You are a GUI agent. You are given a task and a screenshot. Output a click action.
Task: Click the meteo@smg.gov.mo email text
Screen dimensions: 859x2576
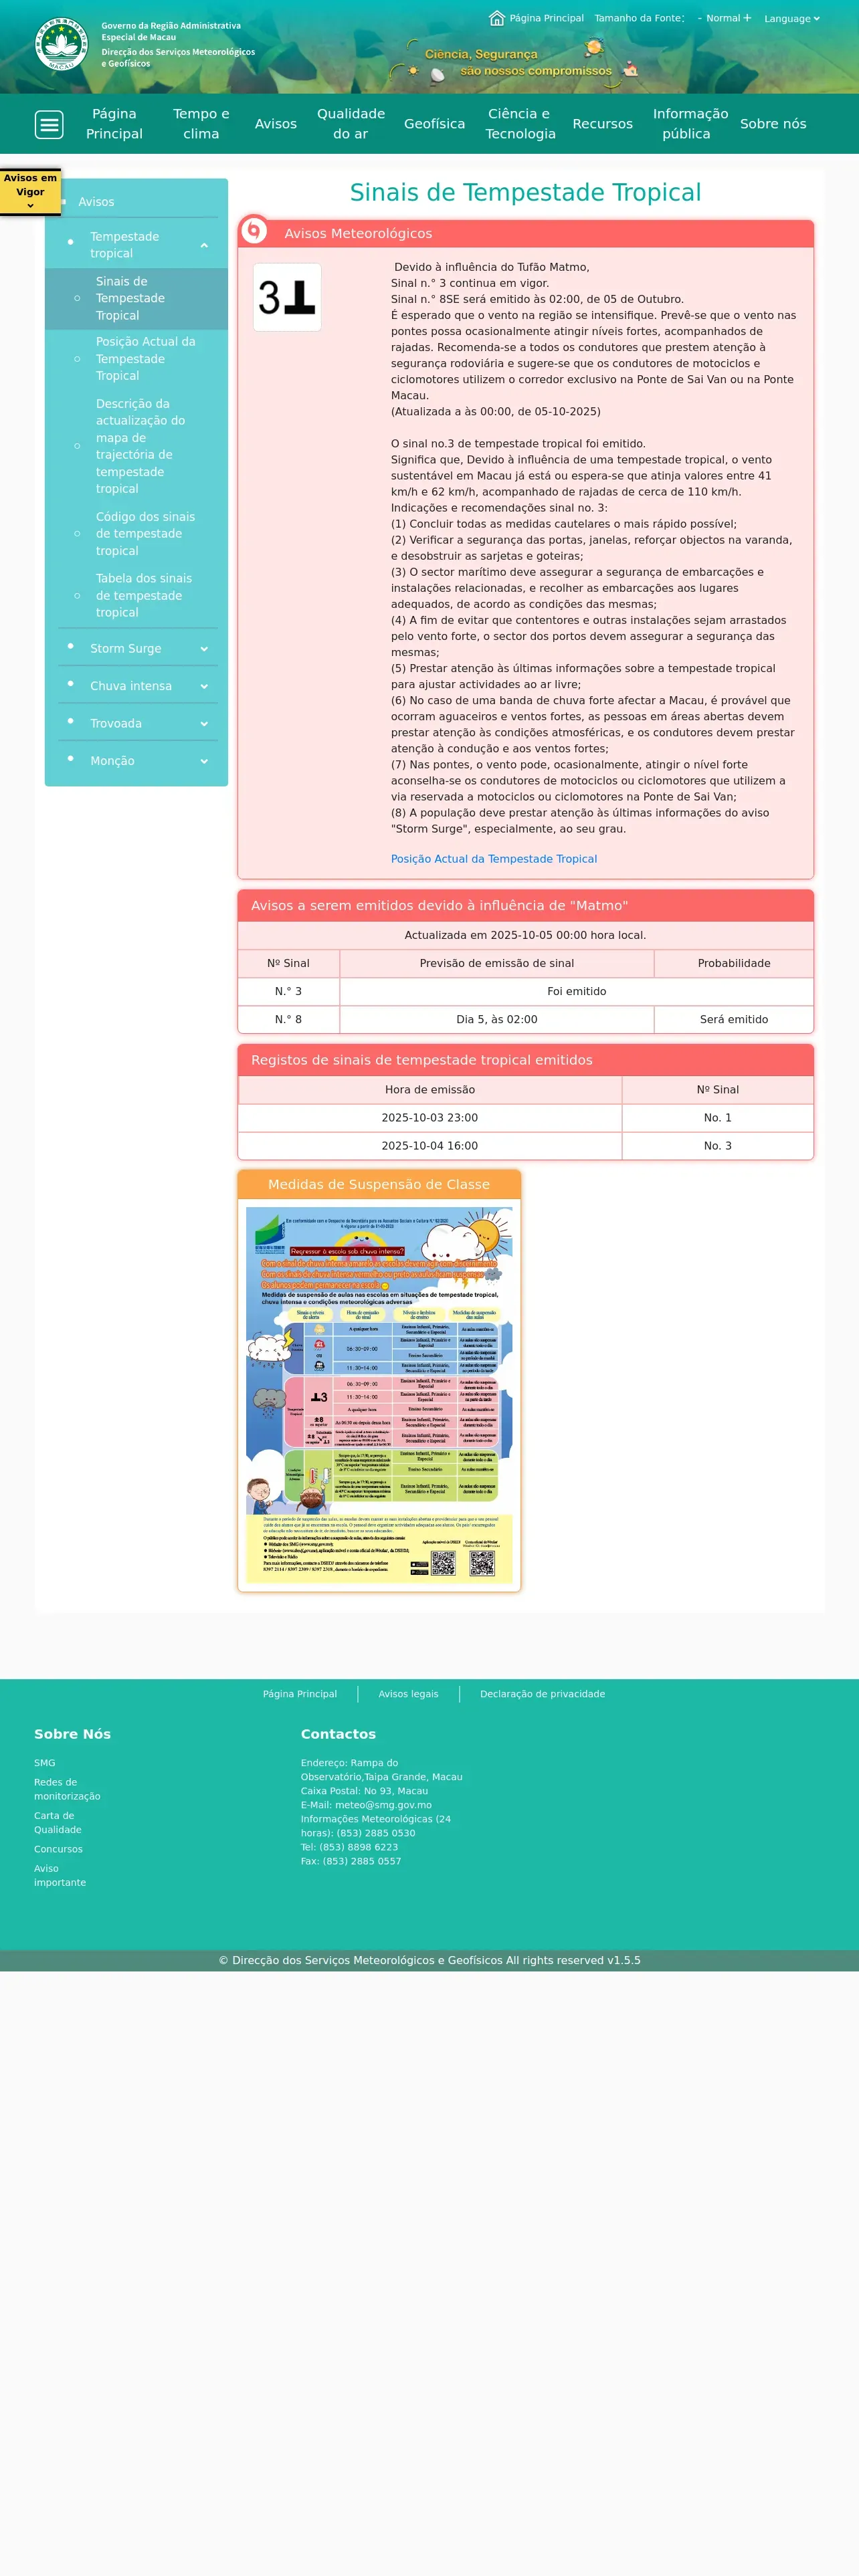coord(383,1805)
